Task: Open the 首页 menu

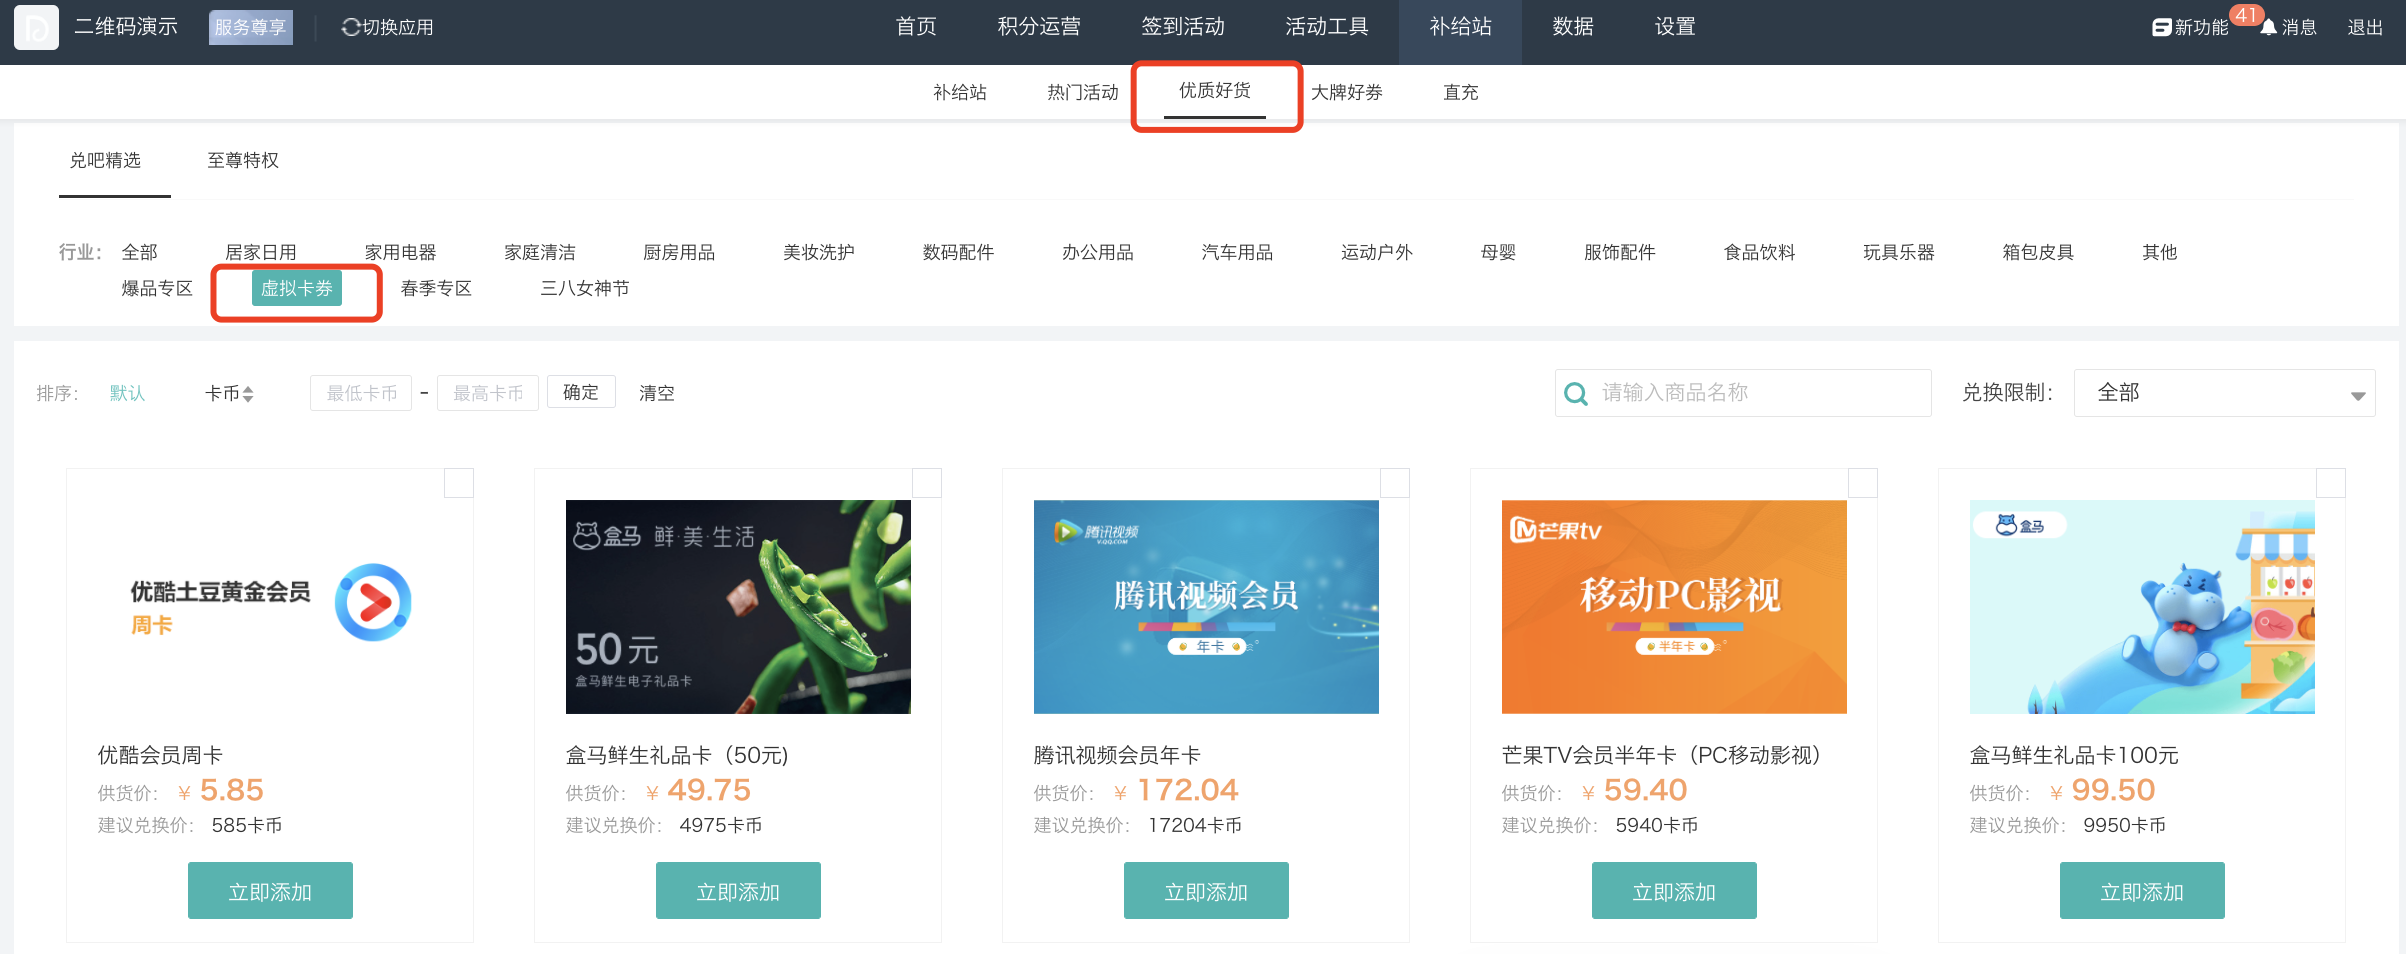Action: (916, 27)
